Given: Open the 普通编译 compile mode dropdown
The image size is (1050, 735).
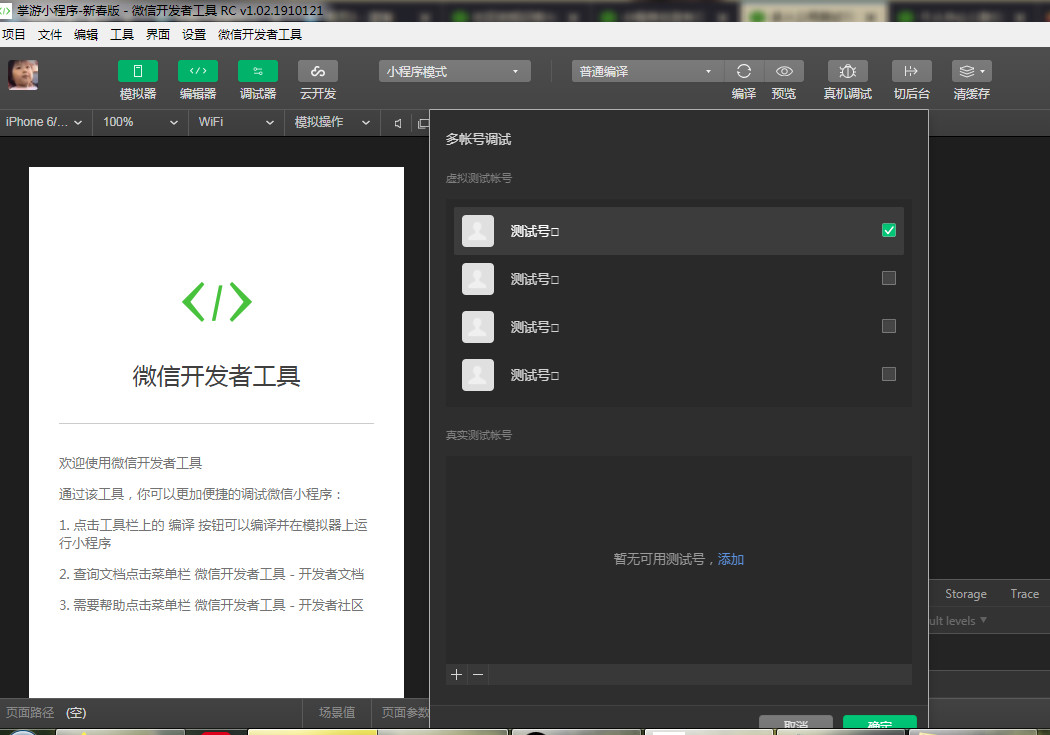Looking at the screenshot, I should coord(648,71).
